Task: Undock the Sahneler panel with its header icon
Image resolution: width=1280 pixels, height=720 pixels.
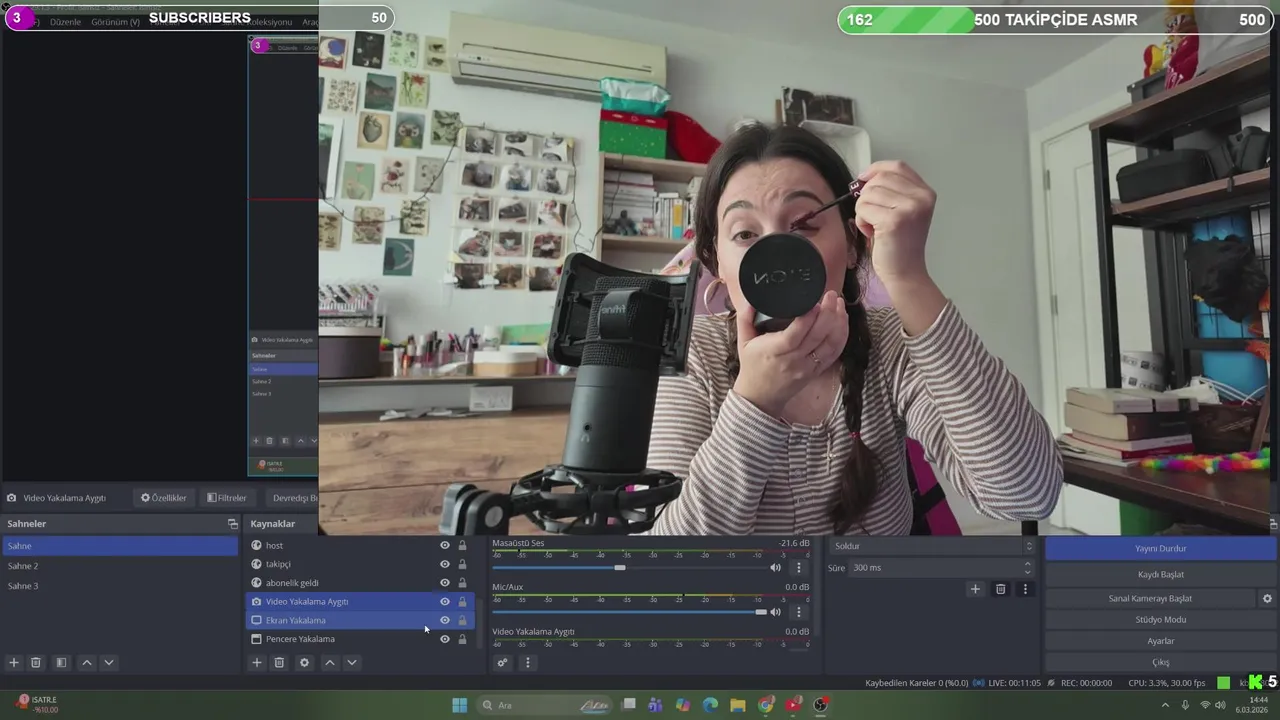Action: [x=233, y=524]
